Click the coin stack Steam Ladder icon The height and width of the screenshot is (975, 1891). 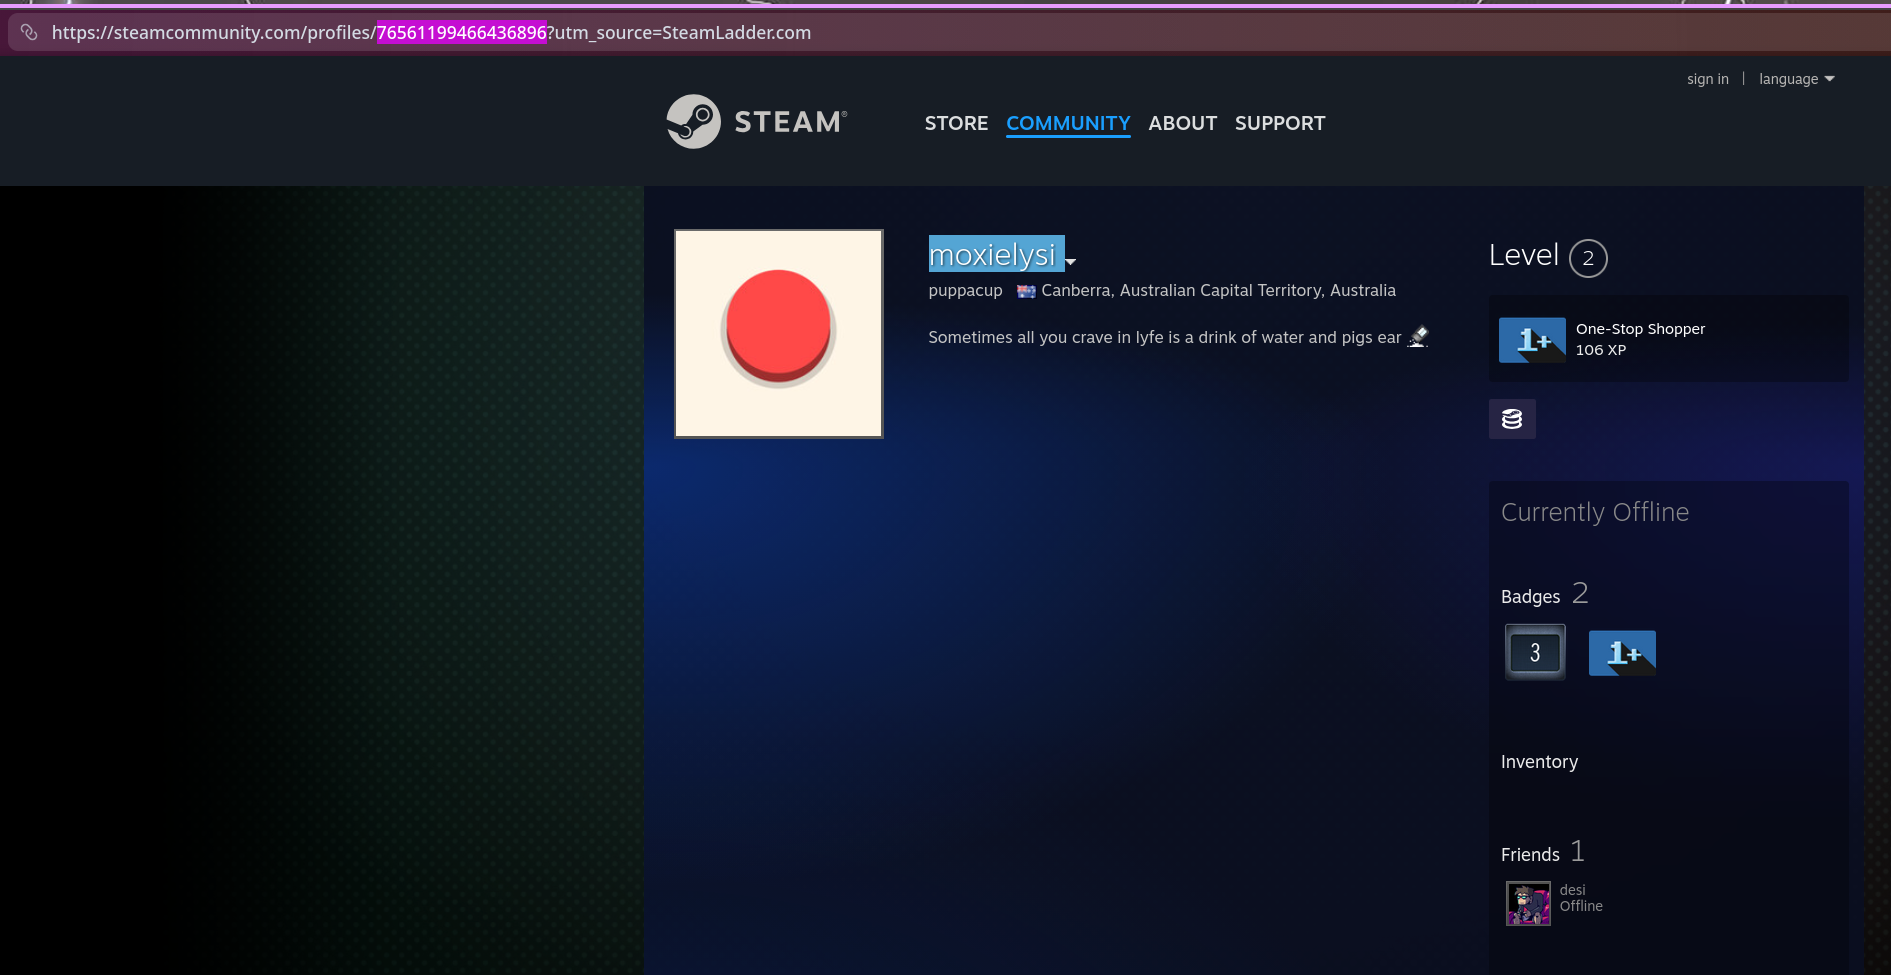(x=1511, y=419)
